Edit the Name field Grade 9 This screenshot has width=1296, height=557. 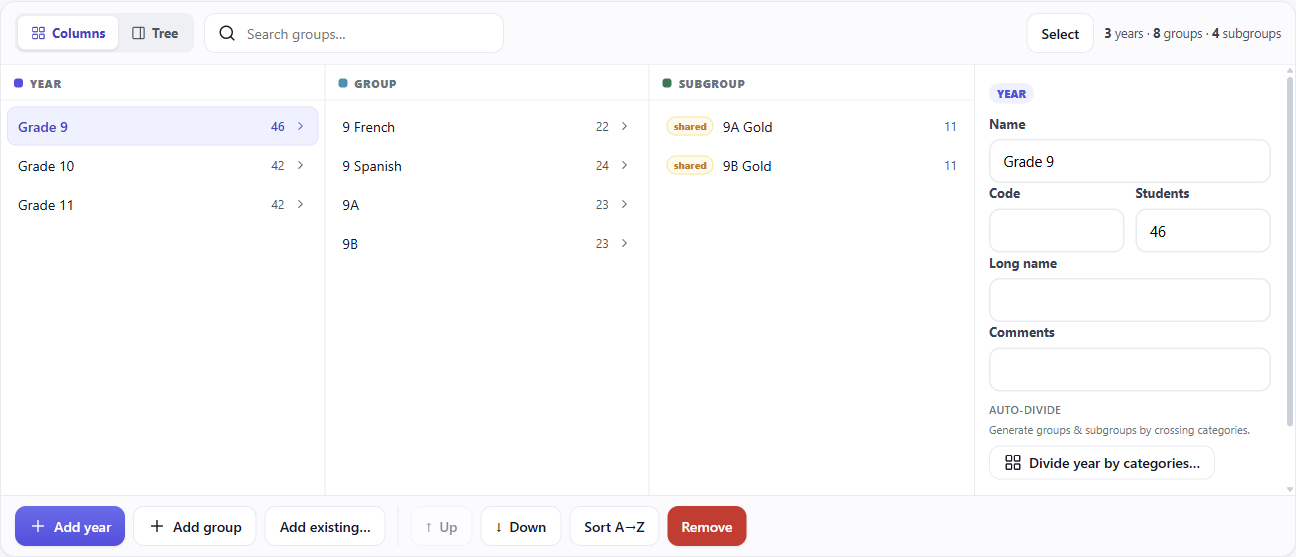pyautogui.click(x=1129, y=161)
